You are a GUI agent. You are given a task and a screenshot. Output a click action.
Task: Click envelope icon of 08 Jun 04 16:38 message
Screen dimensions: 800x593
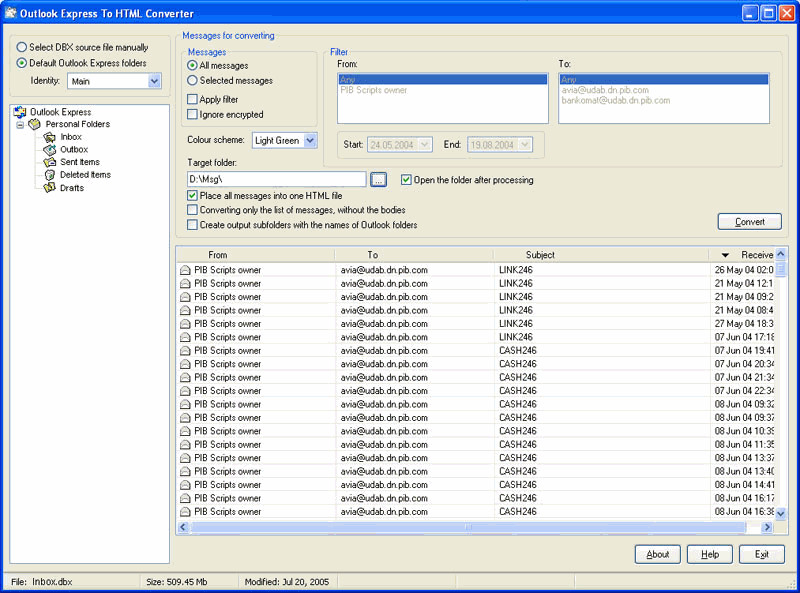185,512
